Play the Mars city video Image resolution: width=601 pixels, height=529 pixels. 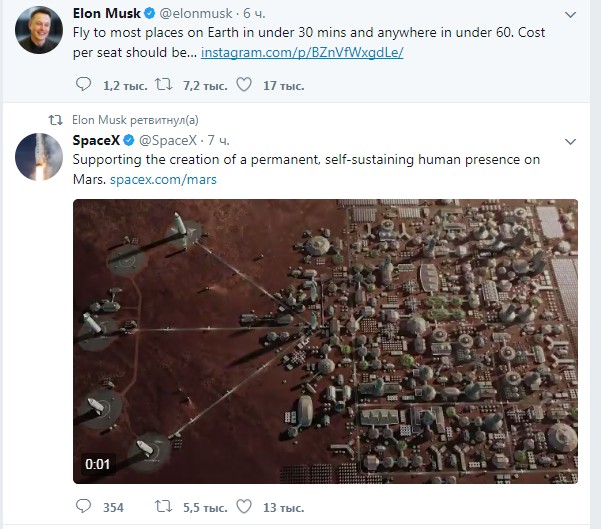(x=325, y=341)
